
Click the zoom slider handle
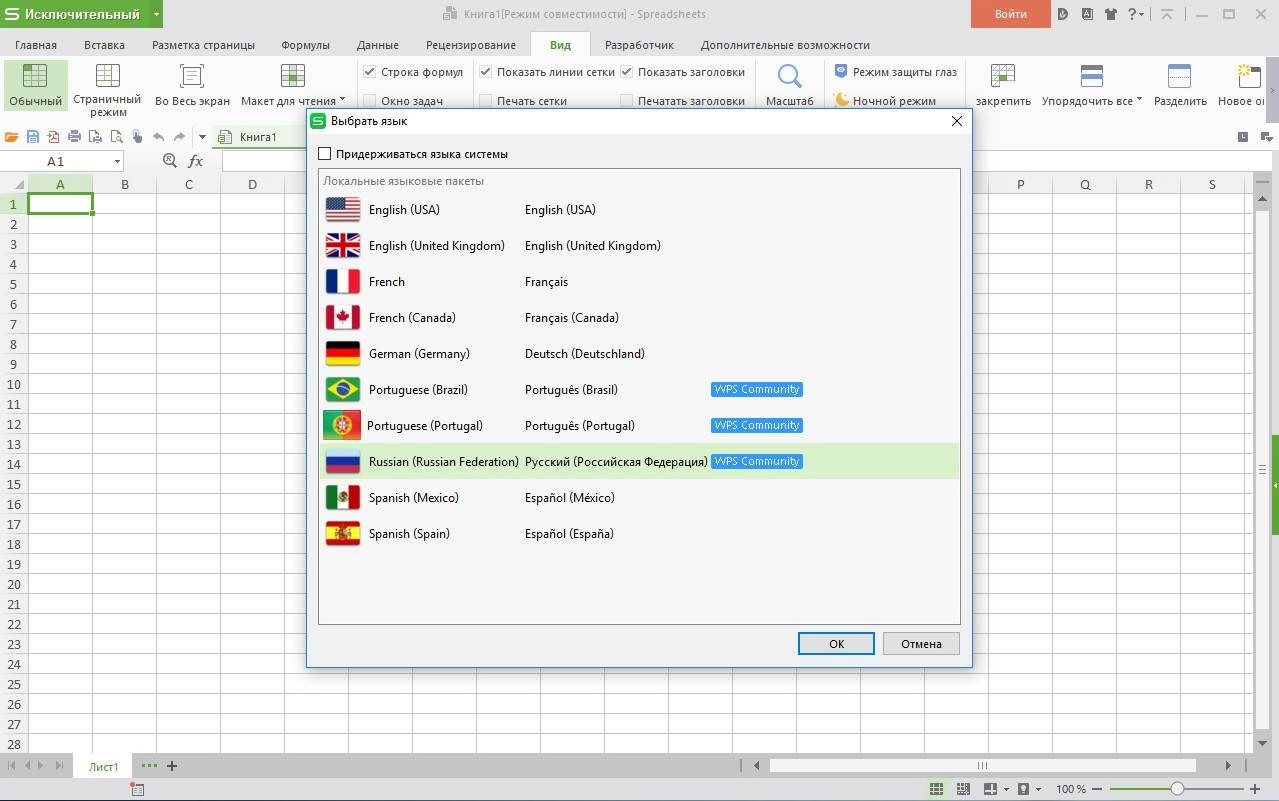coord(1177,789)
